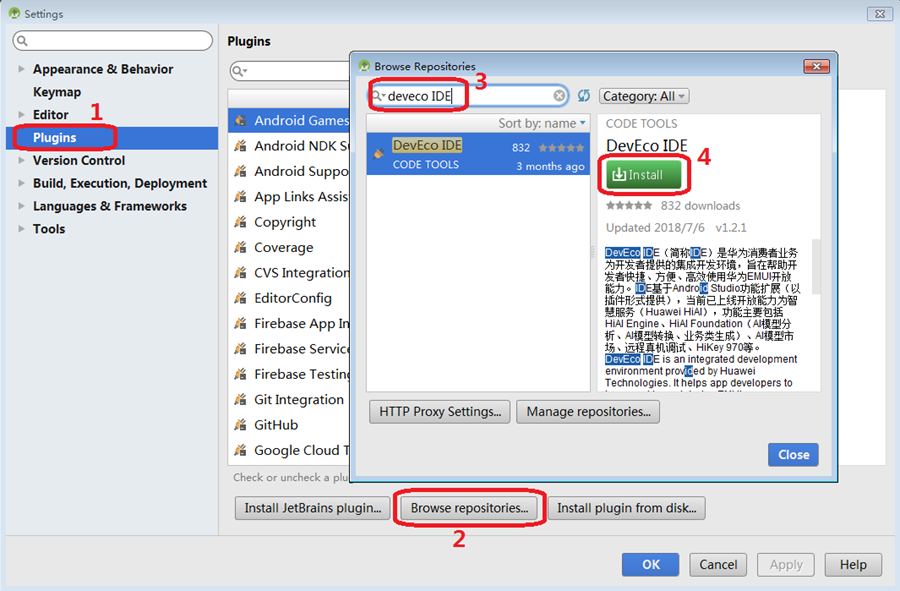Viewport: 900px width, 591px height.
Task: Click the '3 months ago' text
Action: (550, 166)
